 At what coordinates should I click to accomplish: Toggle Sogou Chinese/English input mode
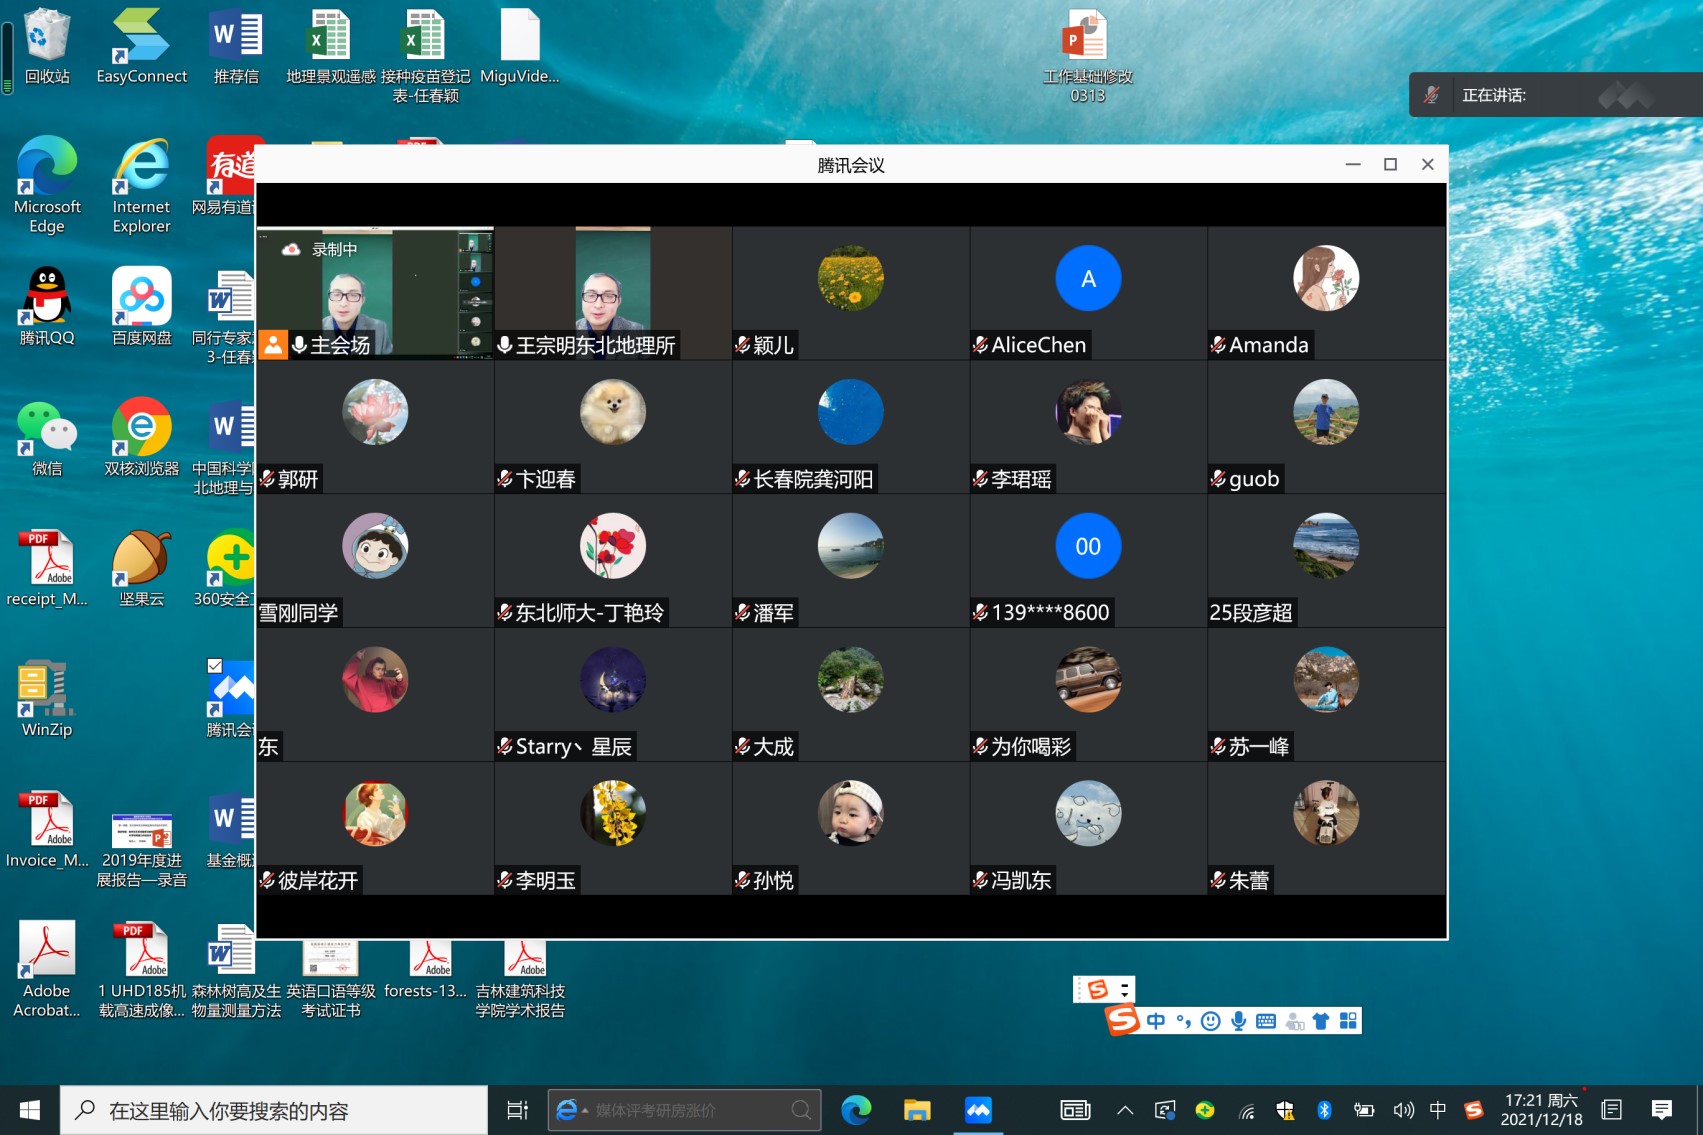1156,1021
